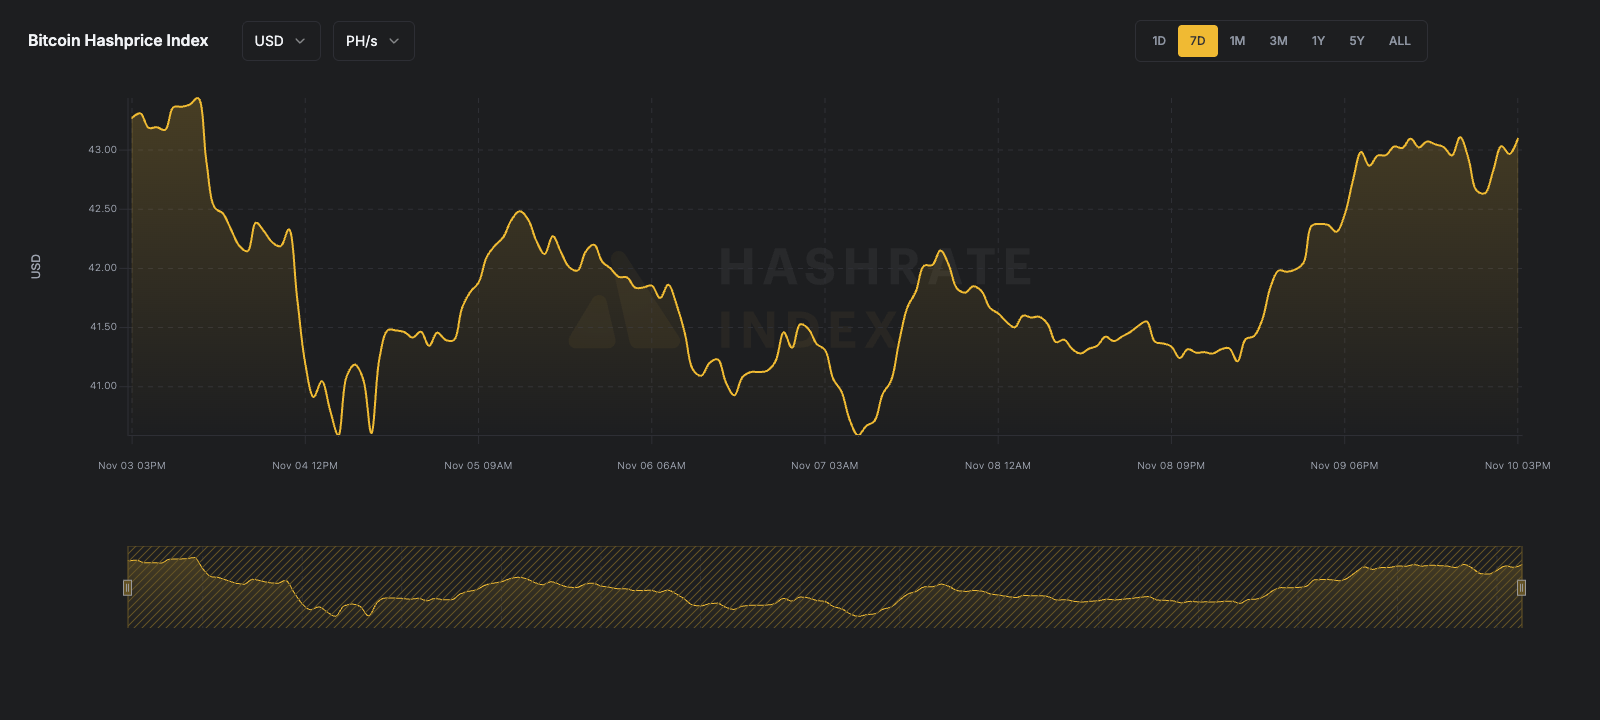Click the 42.50 y-axis value
The height and width of the screenshot is (720, 1600).
(103, 209)
